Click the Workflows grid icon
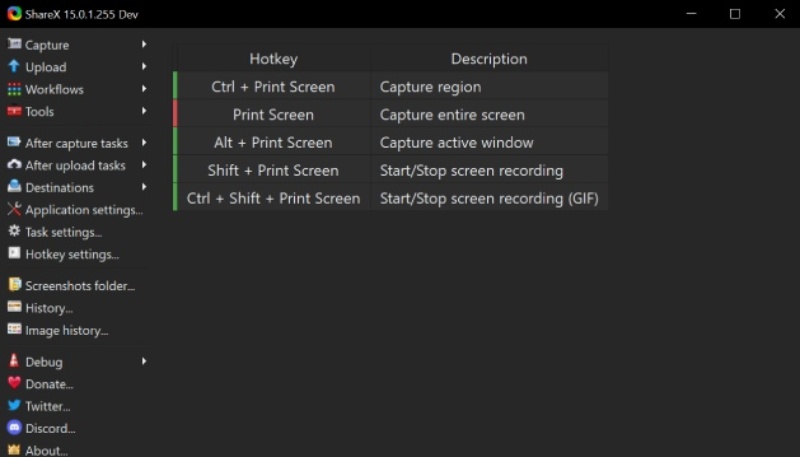 point(14,89)
